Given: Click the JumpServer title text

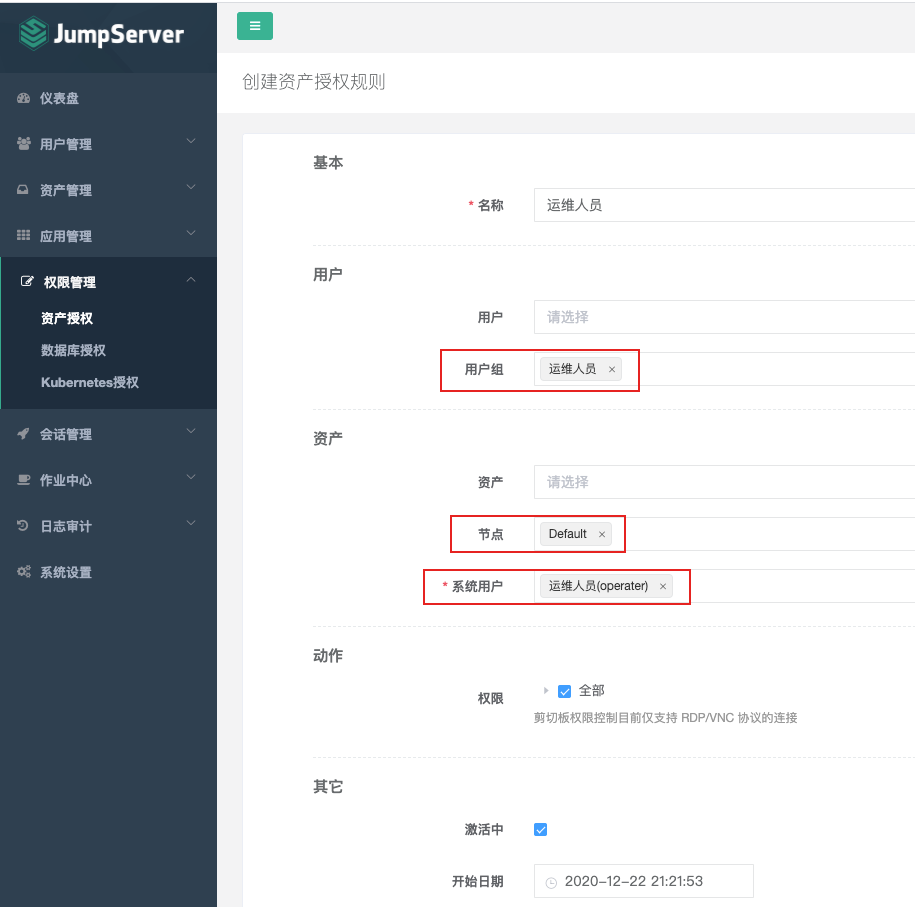Looking at the screenshot, I should pos(118,34).
